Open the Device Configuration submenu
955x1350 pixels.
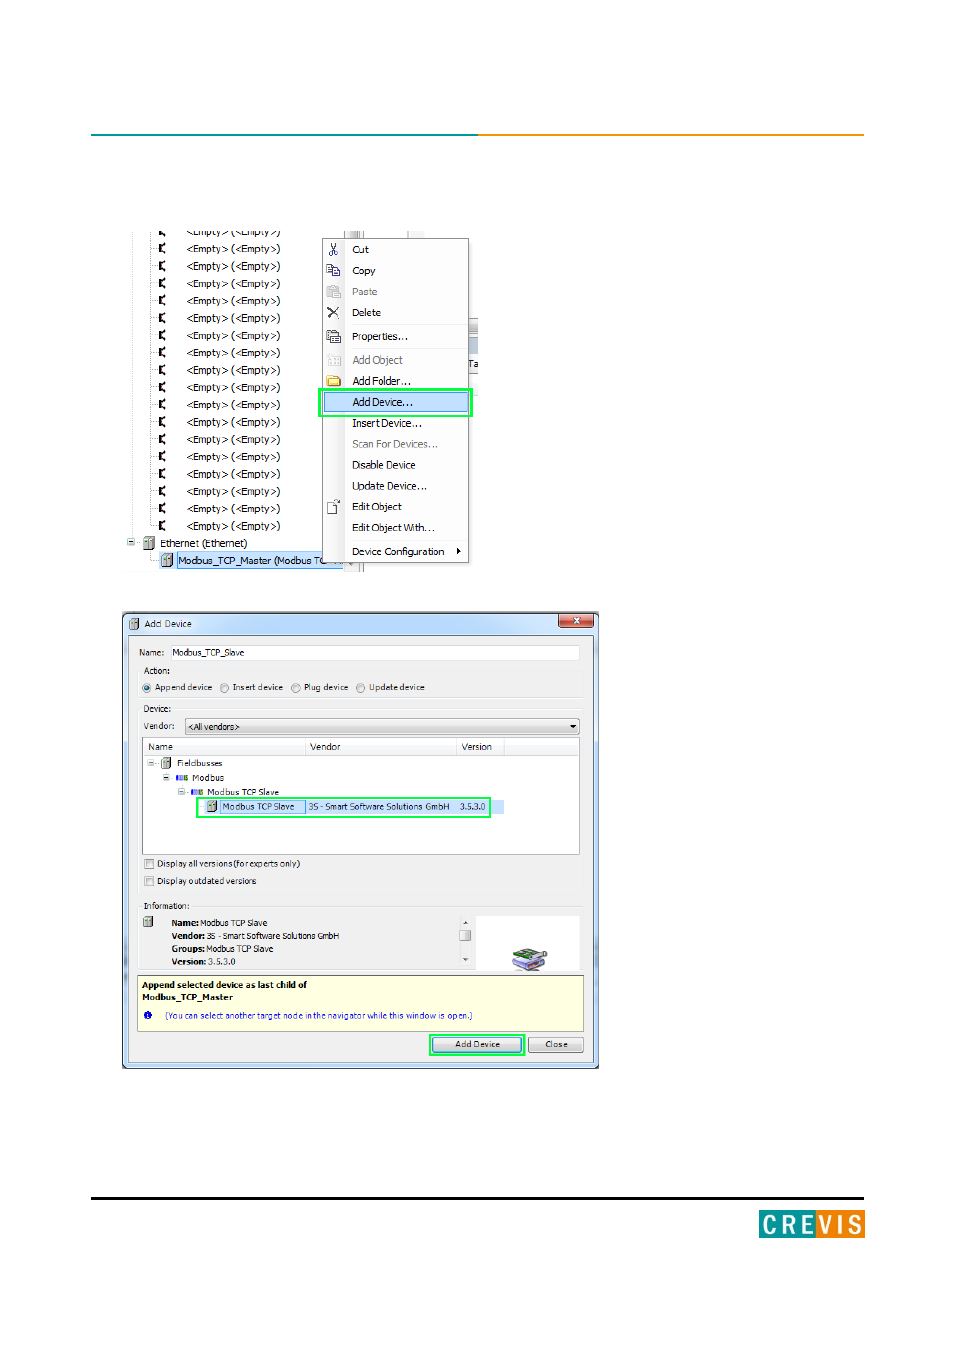click(395, 552)
